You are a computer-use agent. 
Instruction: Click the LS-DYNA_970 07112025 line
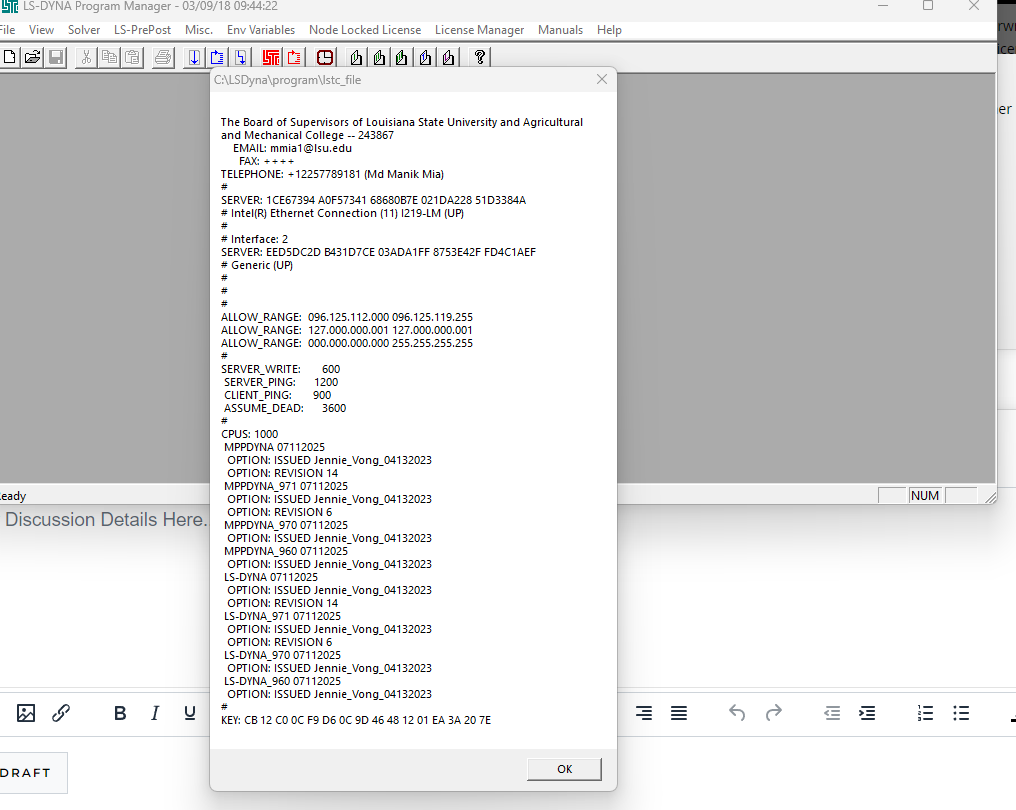(283, 655)
